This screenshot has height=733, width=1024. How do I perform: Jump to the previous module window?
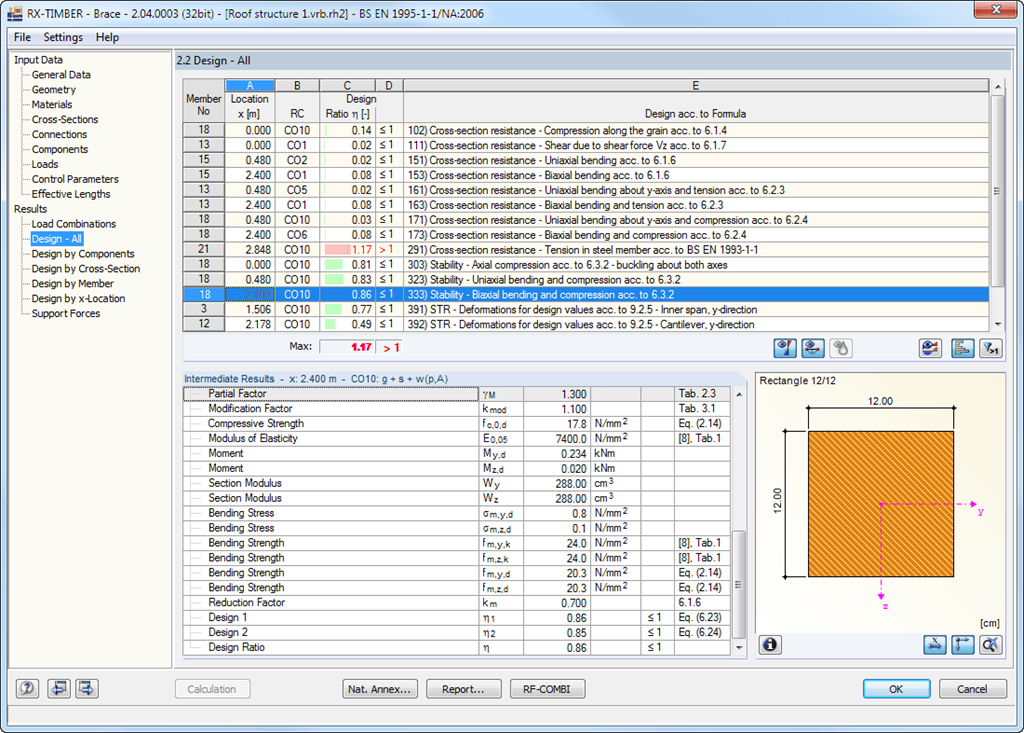pyautogui.click(x=59, y=688)
